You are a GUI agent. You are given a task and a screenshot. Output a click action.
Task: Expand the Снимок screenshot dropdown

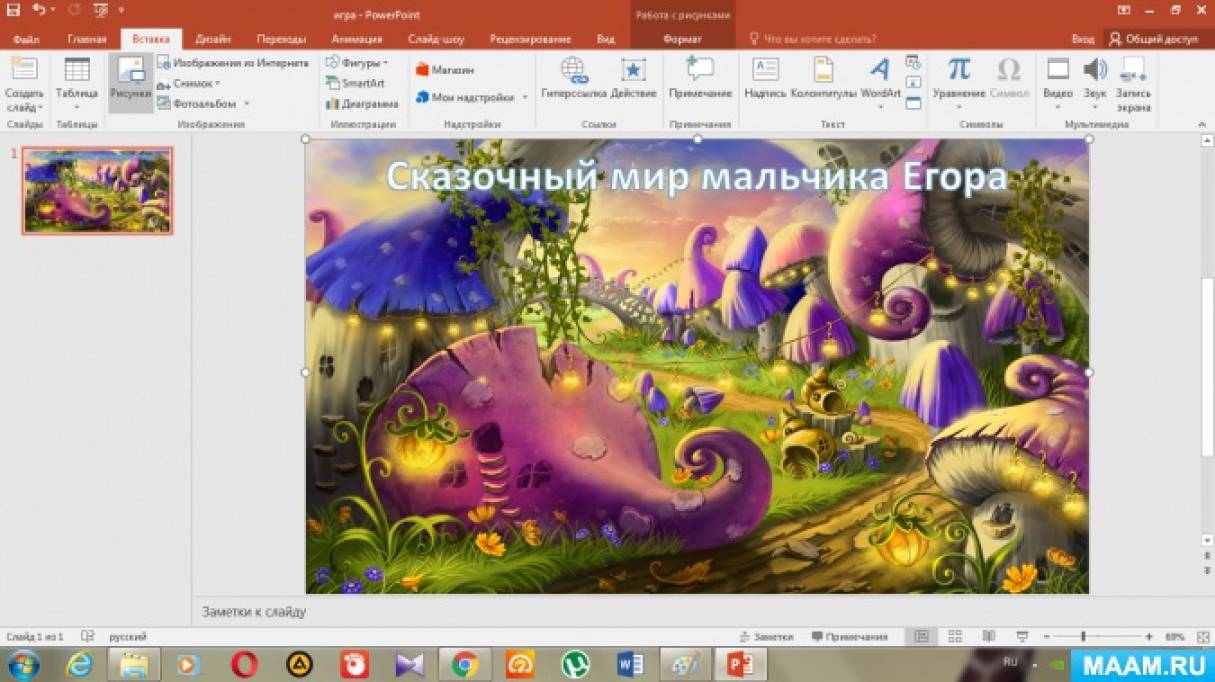[217, 83]
